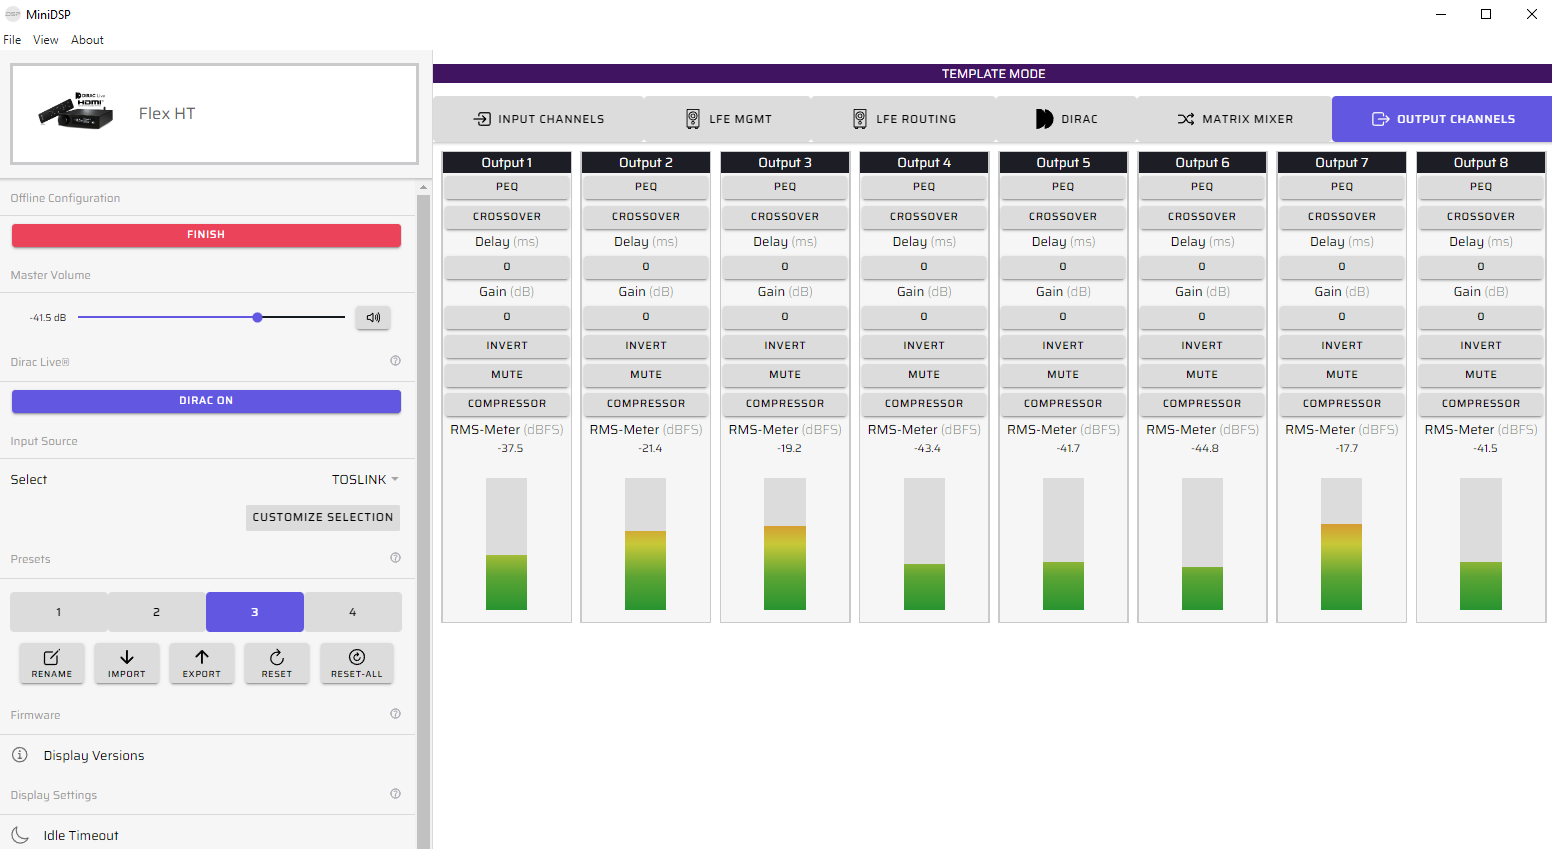The height and width of the screenshot is (849, 1552).
Task: Click the Export preset arrow icon
Action: point(202,662)
